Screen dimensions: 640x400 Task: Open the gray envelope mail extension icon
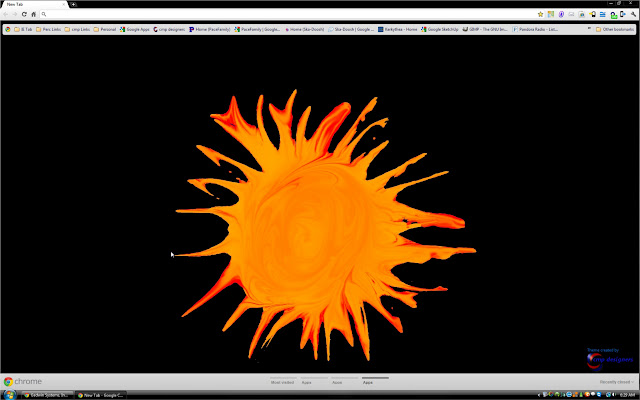tap(571, 14)
